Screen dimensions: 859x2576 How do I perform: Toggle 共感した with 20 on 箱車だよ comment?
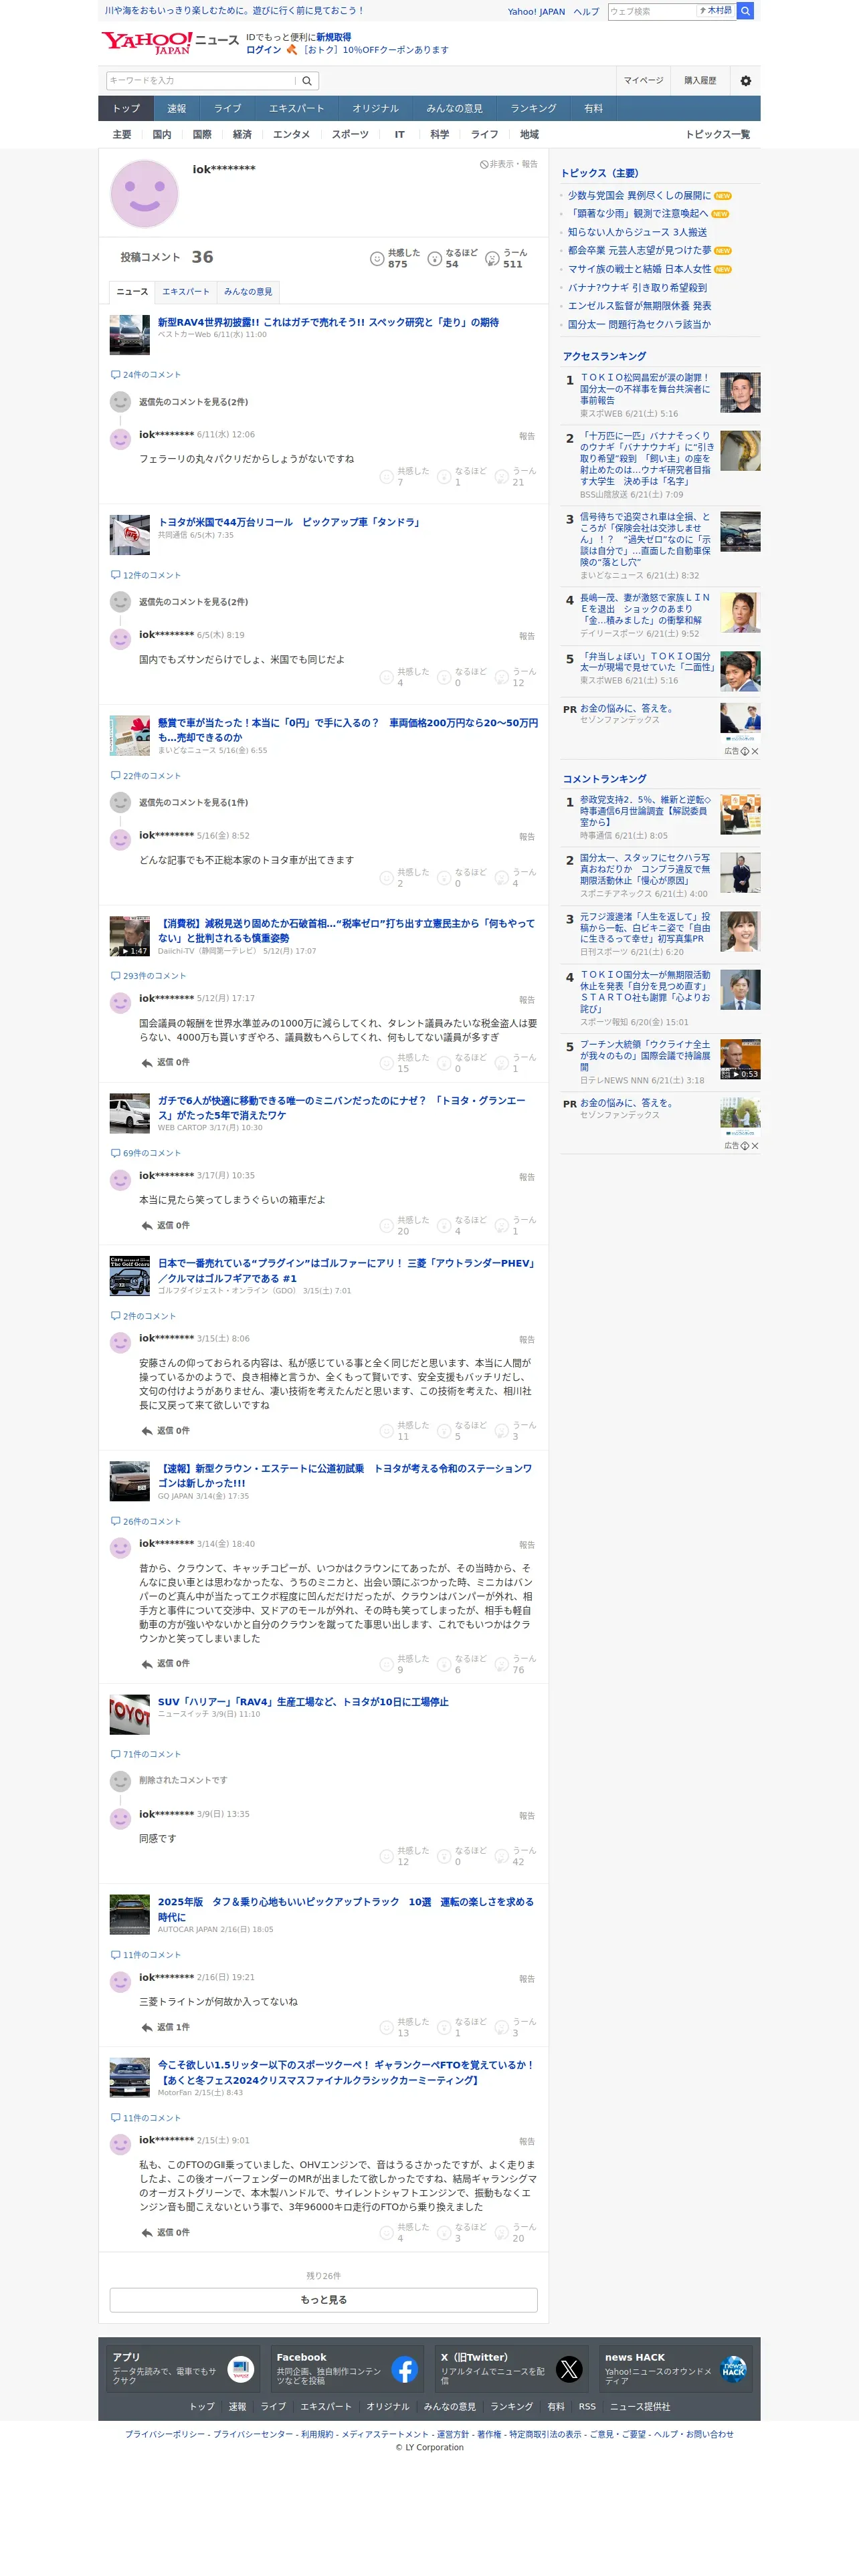(x=386, y=1226)
